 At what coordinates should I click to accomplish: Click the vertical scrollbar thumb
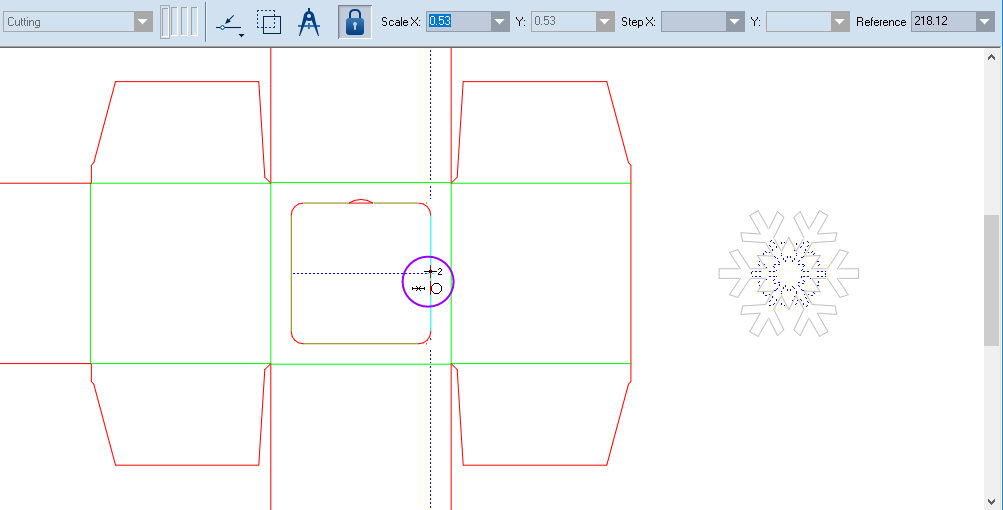coord(991,280)
